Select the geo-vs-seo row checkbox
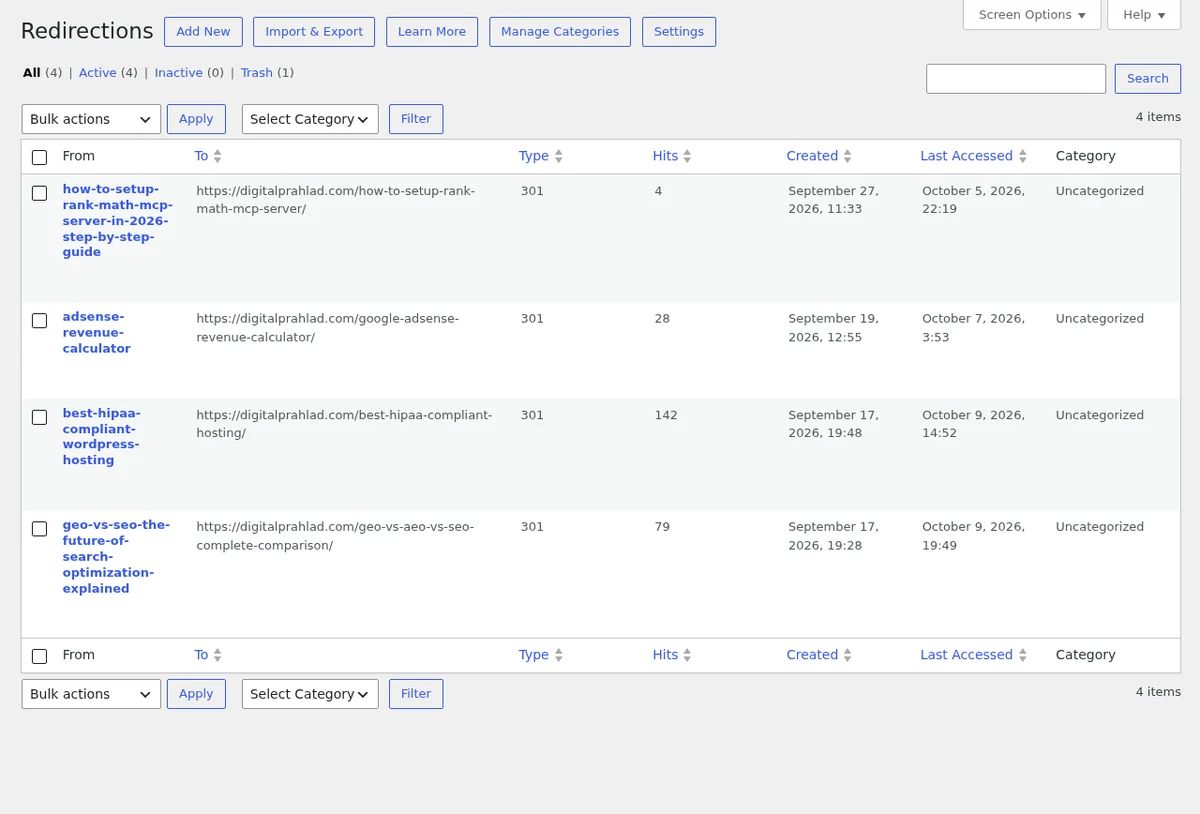 tap(40, 529)
